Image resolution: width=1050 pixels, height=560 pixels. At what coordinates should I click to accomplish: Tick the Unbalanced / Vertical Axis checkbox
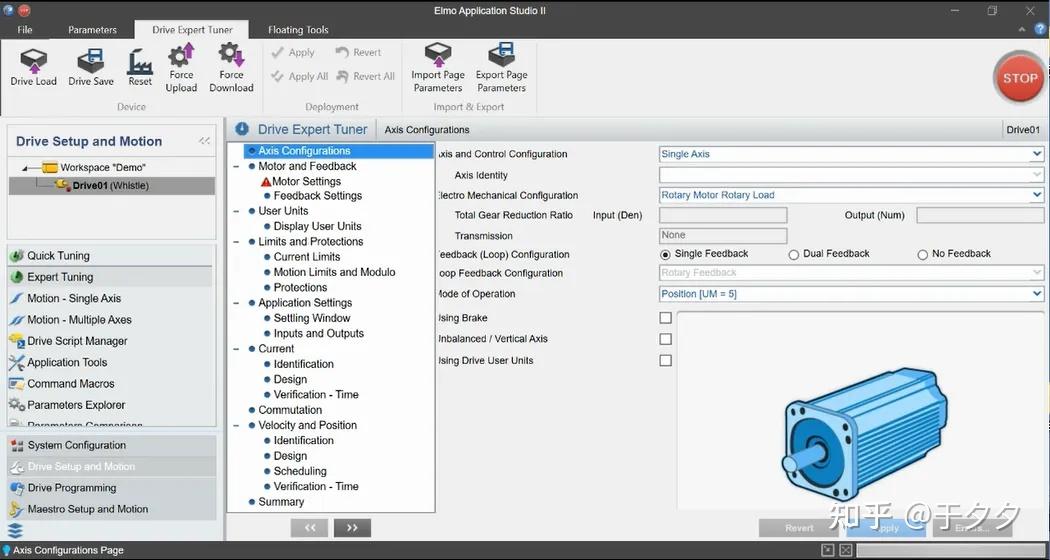[x=666, y=339]
